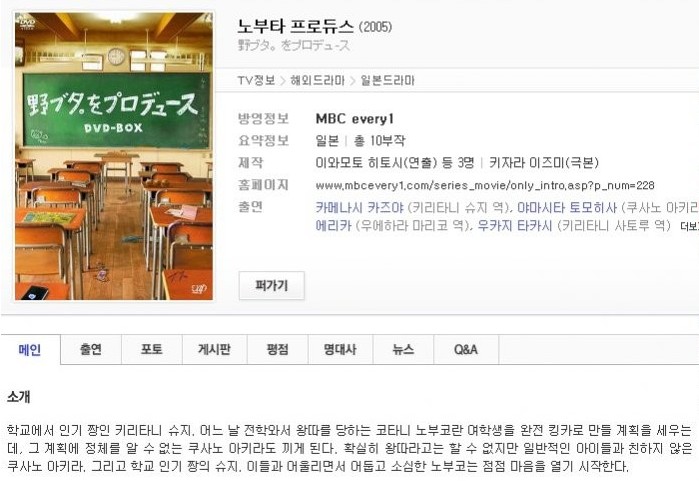This screenshot has height=481, width=699.
Task: Open the Q&A tab
Action: 466,349
